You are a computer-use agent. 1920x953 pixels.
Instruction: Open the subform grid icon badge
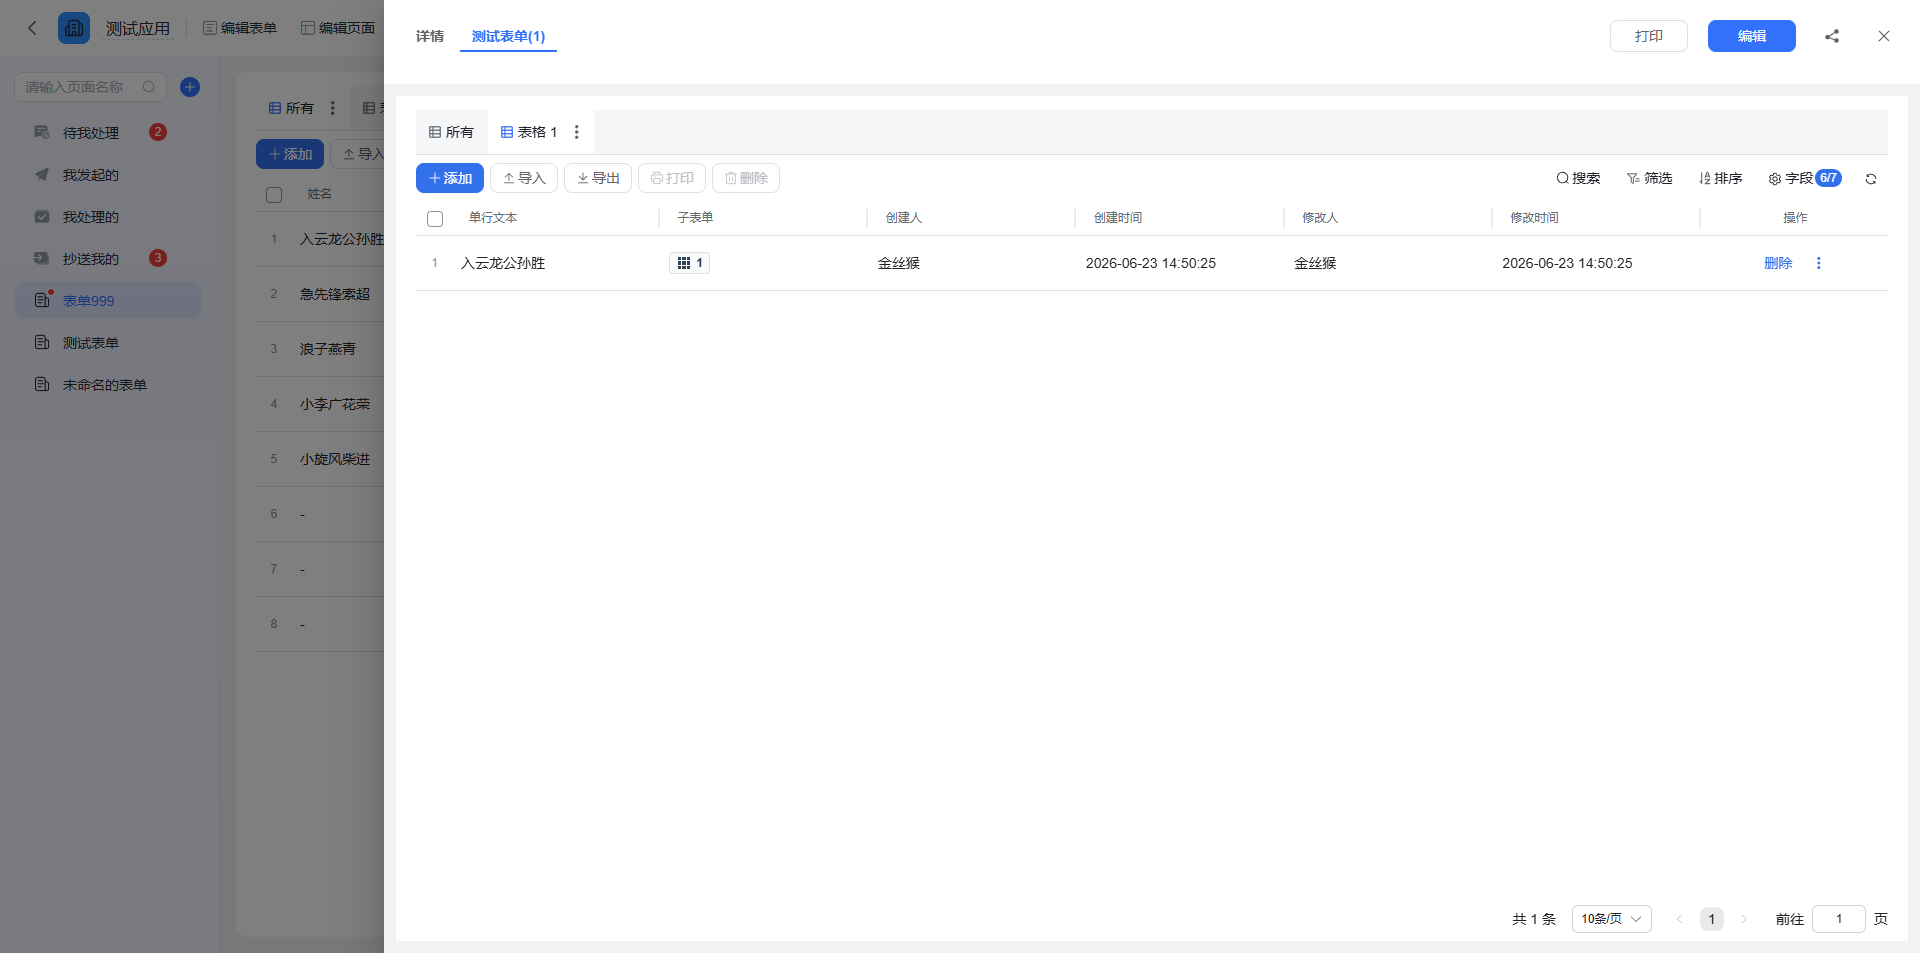click(689, 263)
